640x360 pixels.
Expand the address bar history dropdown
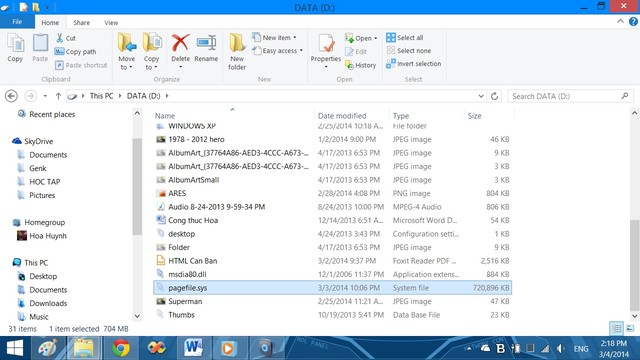point(481,96)
